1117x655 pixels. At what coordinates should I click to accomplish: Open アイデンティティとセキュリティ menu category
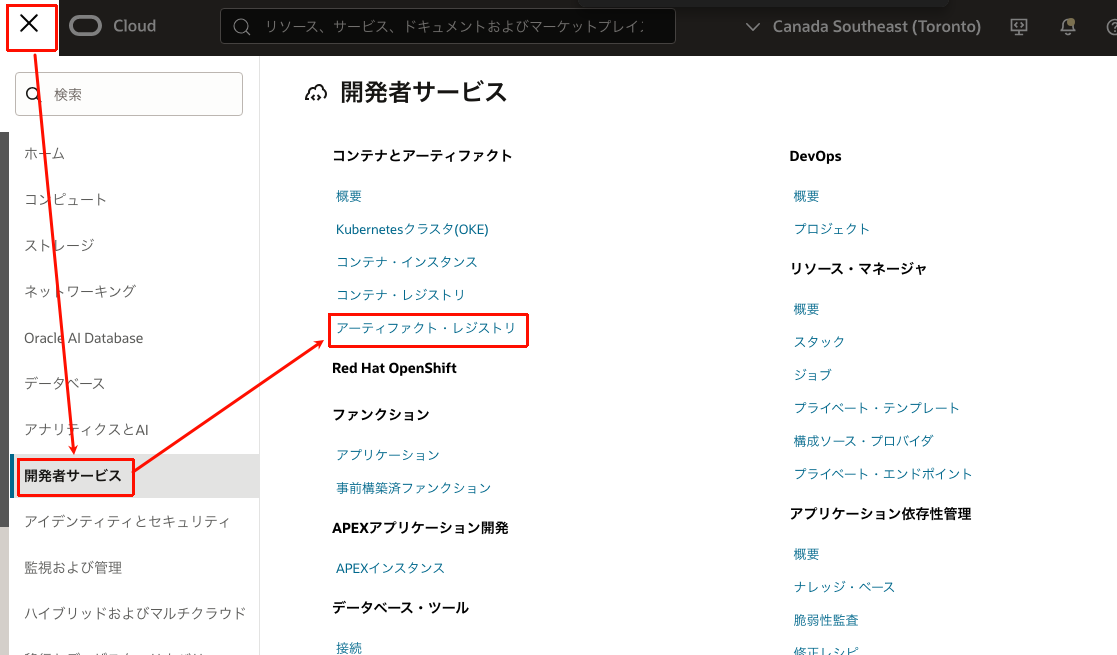tap(127, 522)
